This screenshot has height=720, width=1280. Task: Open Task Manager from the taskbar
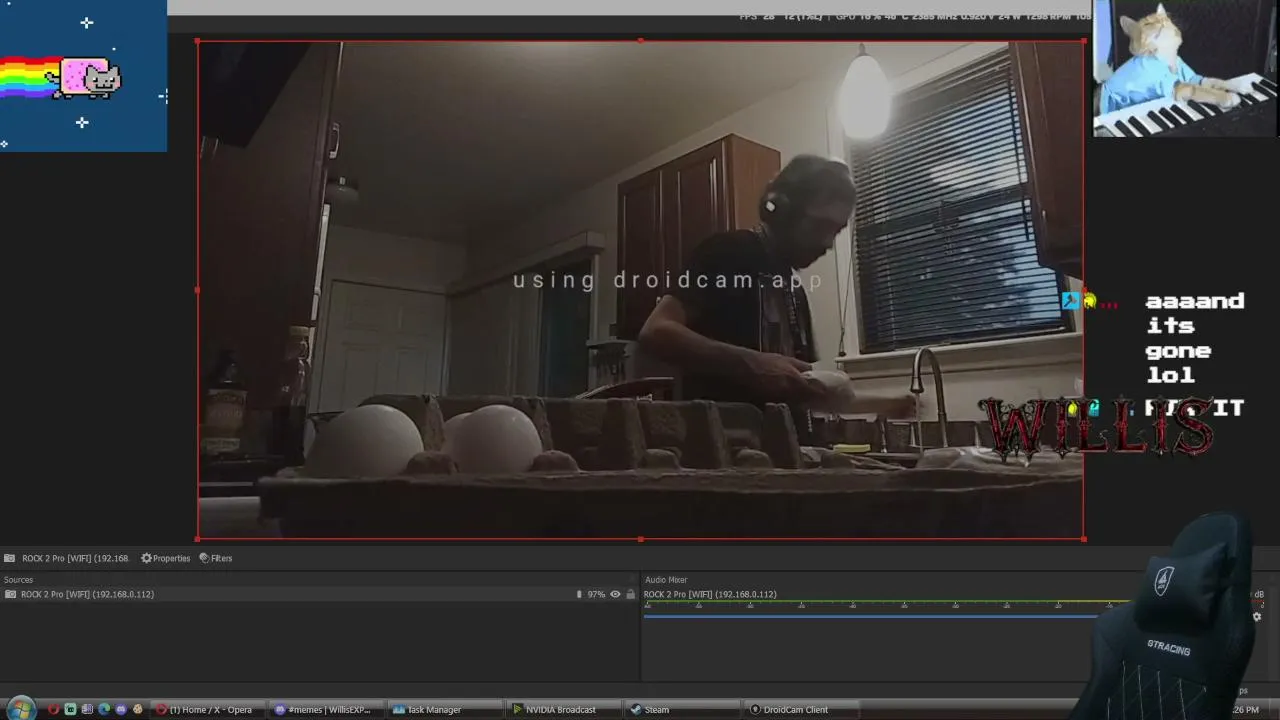pyautogui.click(x=444, y=710)
